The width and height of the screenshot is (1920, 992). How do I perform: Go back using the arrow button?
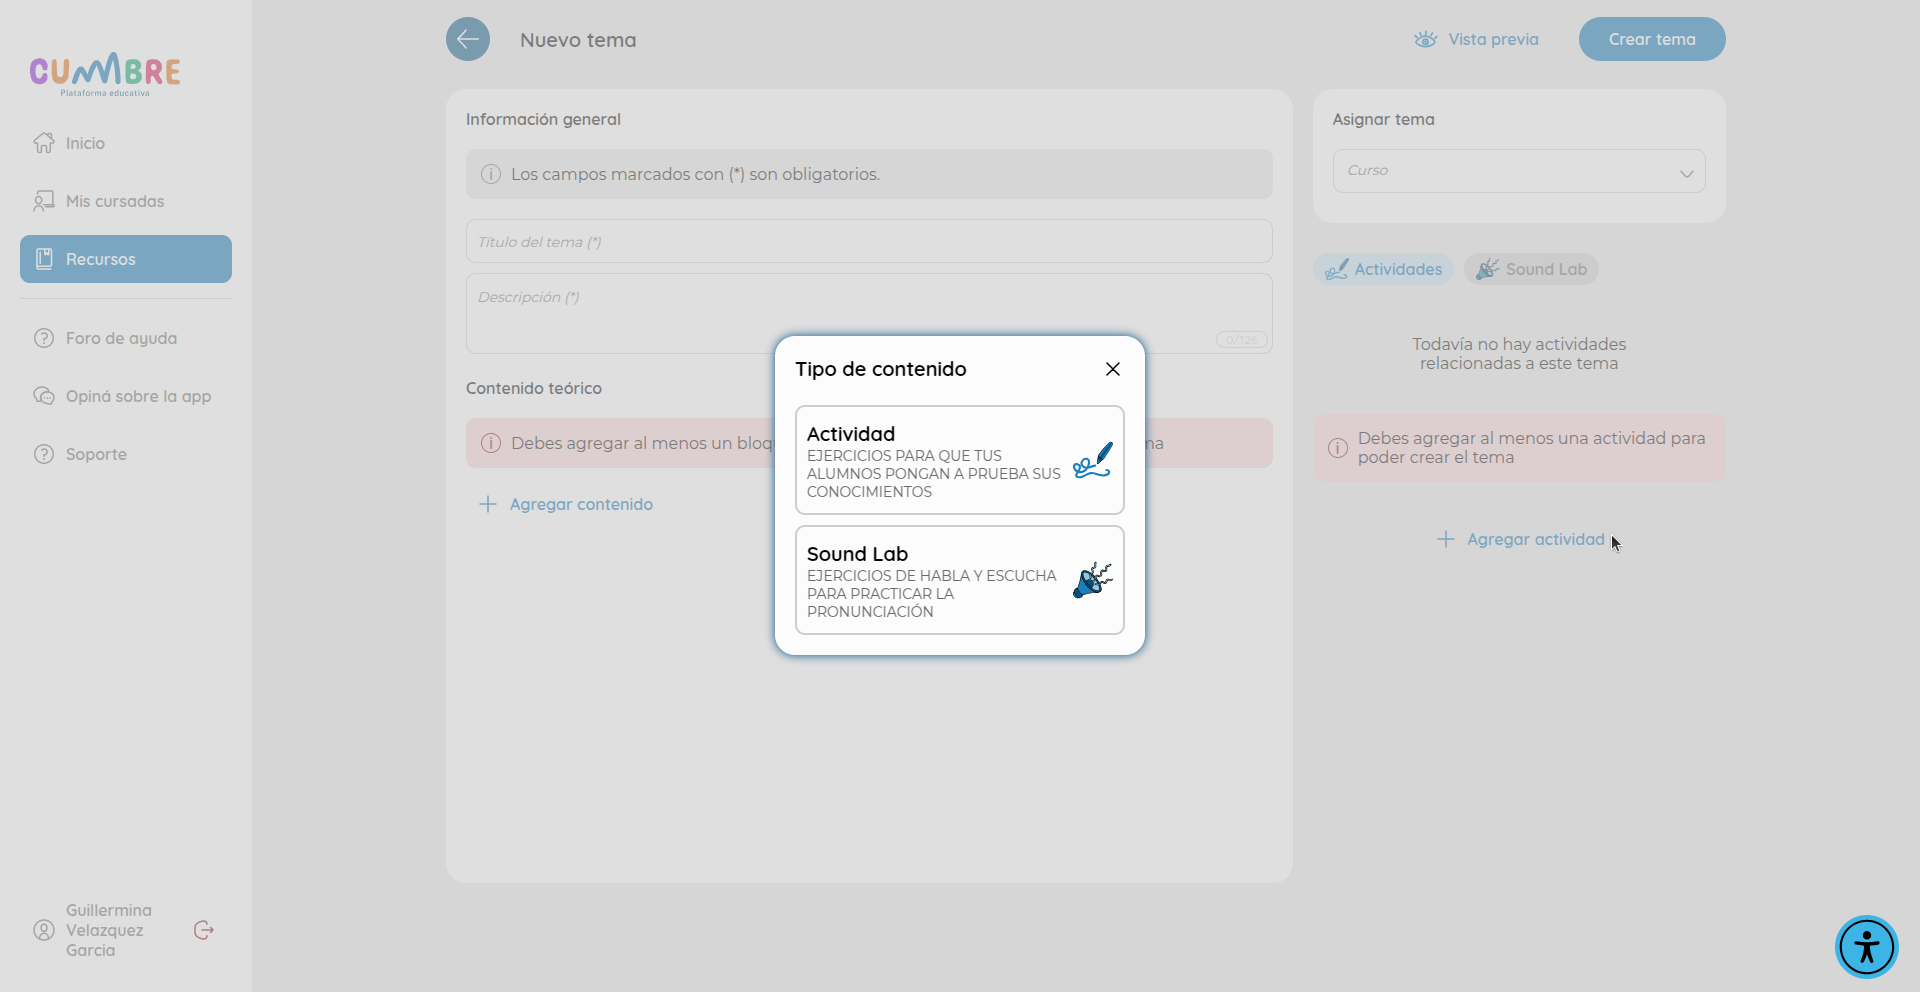tap(468, 39)
